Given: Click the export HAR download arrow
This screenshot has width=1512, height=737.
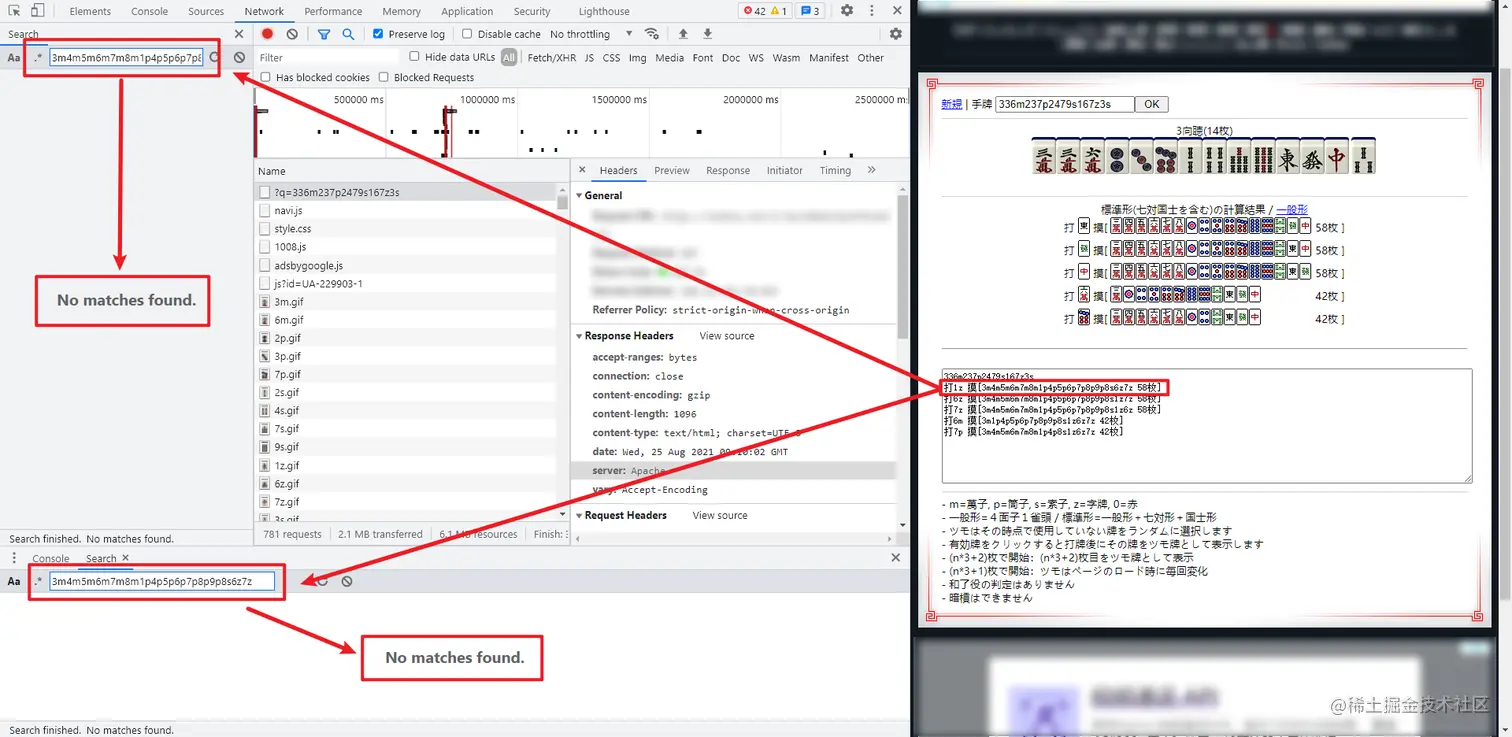Looking at the screenshot, I should tap(708, 34).
